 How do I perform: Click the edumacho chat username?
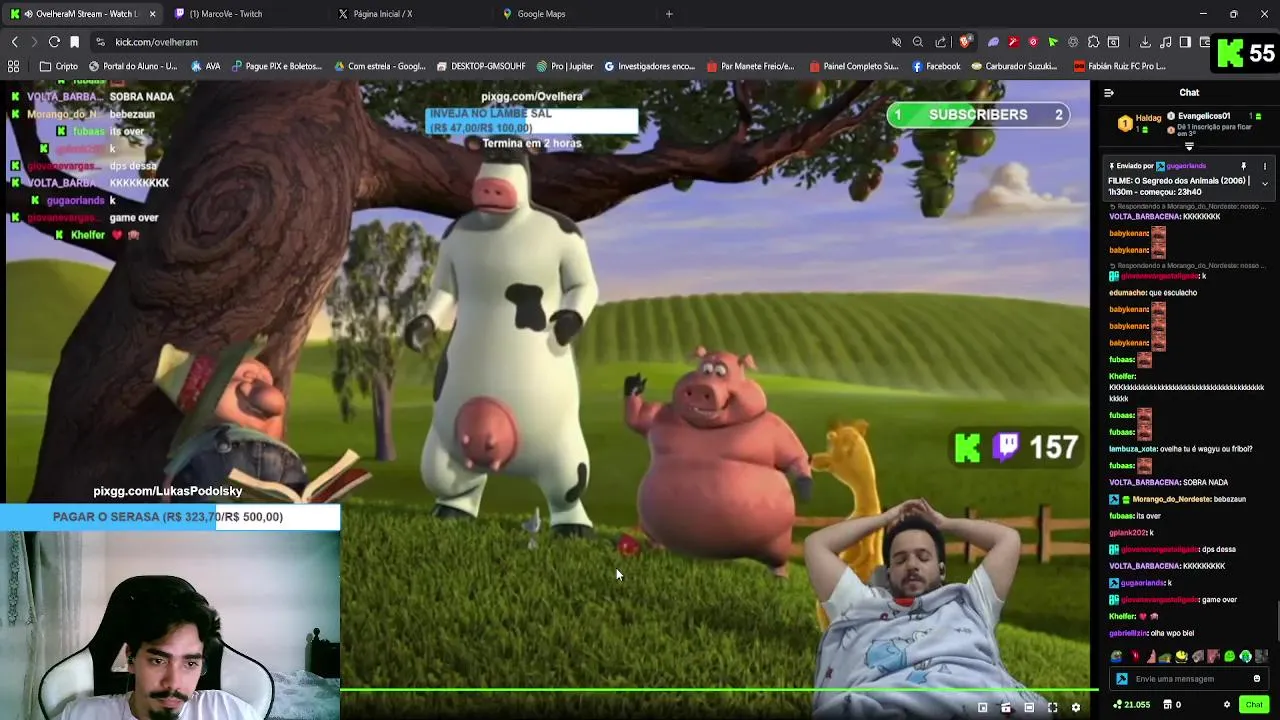click(1127, 293)
